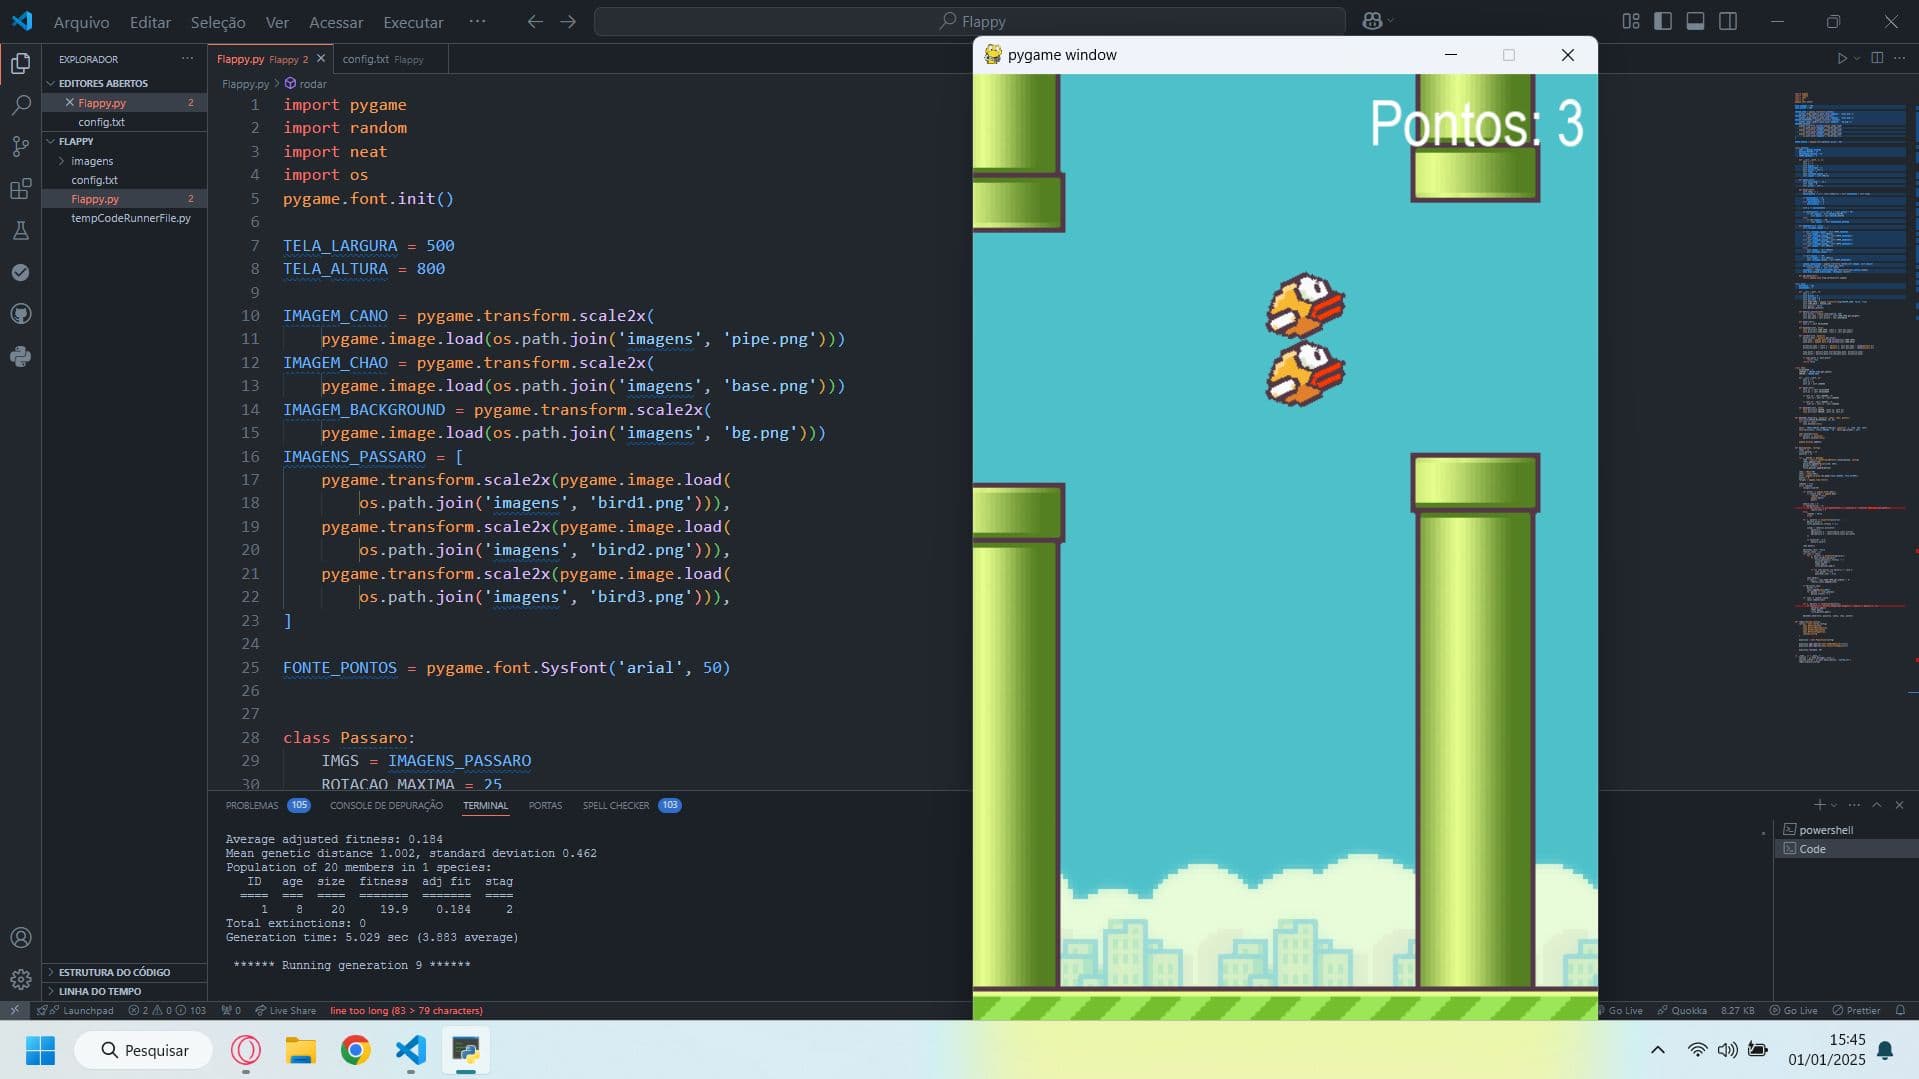Viewport: 1919px width, 1079px height.
Task: Open VS Code notifications bell in the status bar
Action: (x=1900, y=1010)
